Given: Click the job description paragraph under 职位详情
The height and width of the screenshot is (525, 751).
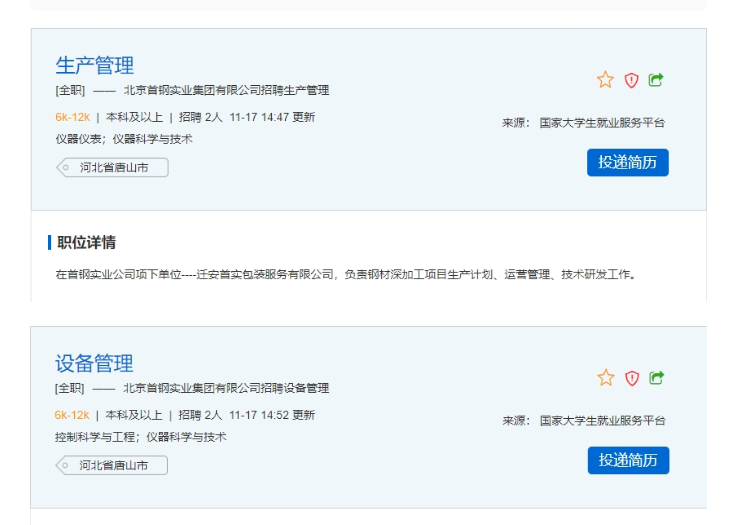Looking at the screenshot, I should click(346, 274).
